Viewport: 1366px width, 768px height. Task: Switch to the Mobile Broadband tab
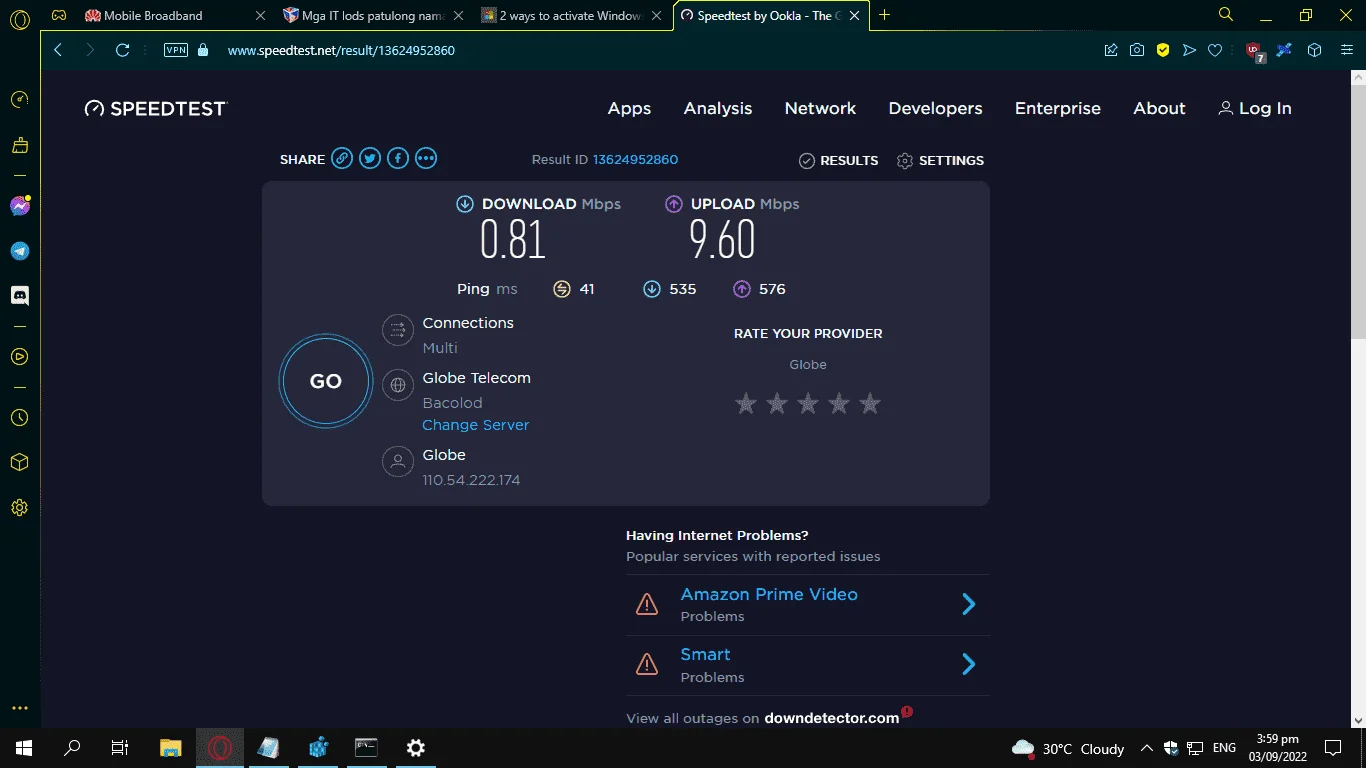pos(176,16)
